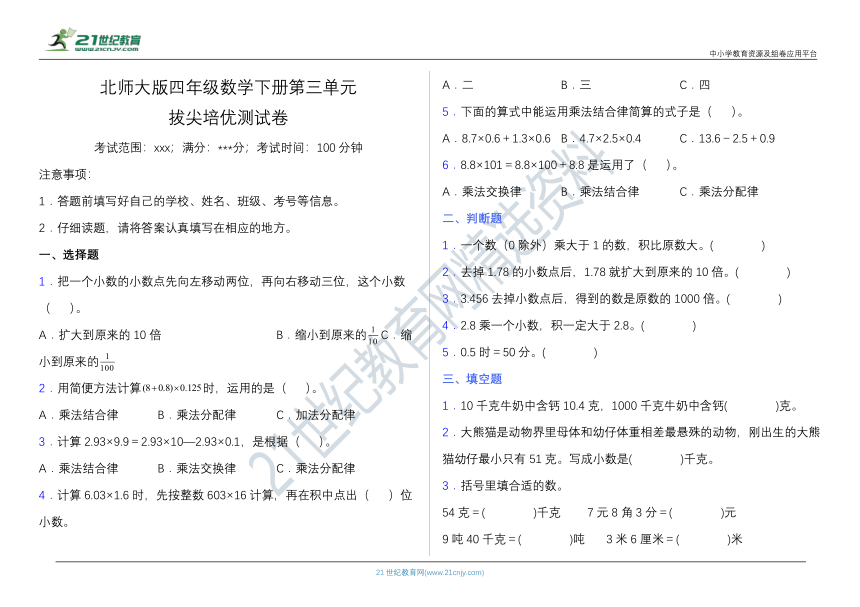Select the 注意事项 label
The width and height of the screenshot is (860, 607).
coord(65,174)
